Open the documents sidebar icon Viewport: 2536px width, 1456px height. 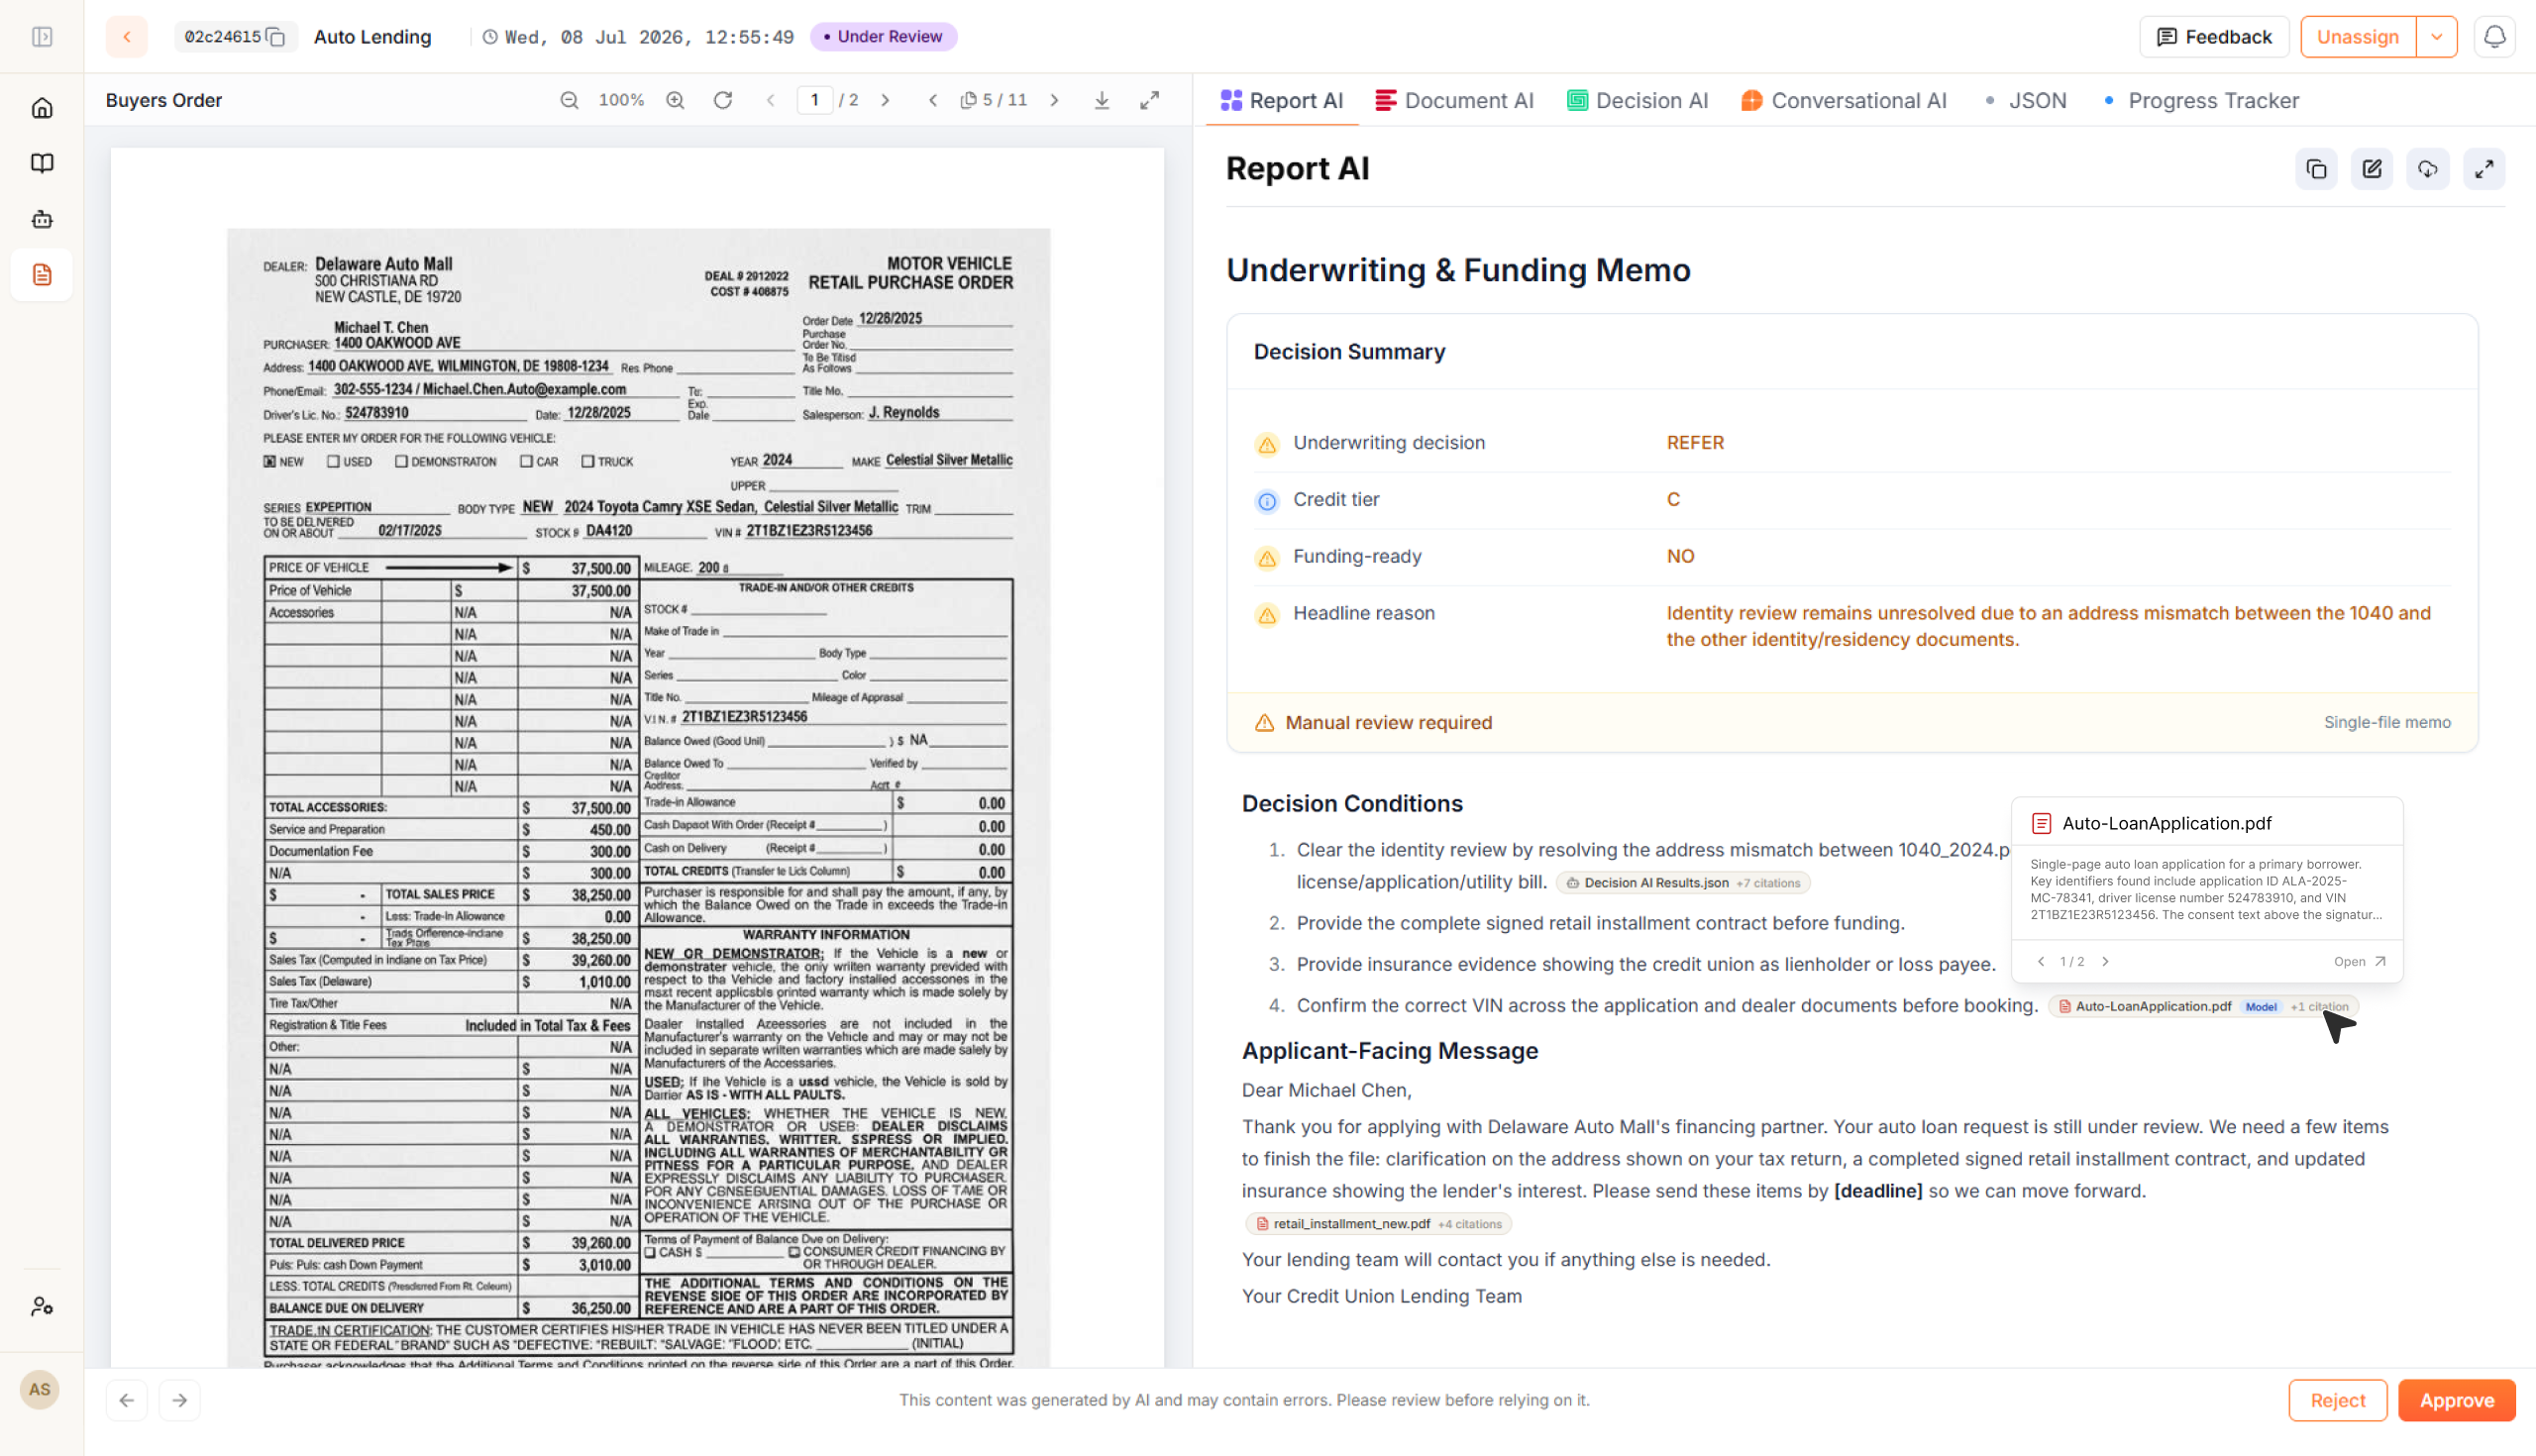42,275
